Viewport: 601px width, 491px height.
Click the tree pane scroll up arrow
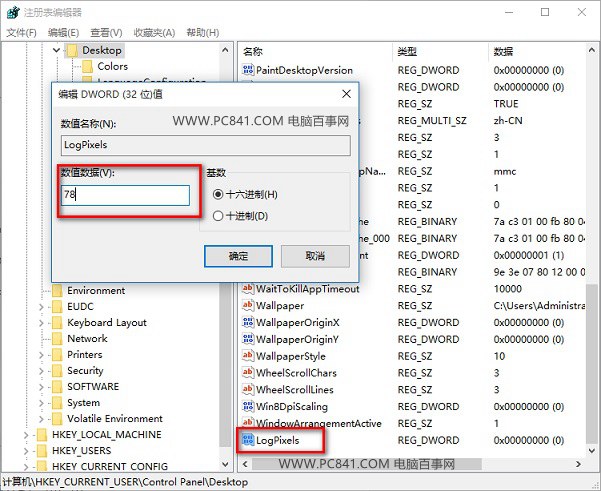(x=225, y=50)
